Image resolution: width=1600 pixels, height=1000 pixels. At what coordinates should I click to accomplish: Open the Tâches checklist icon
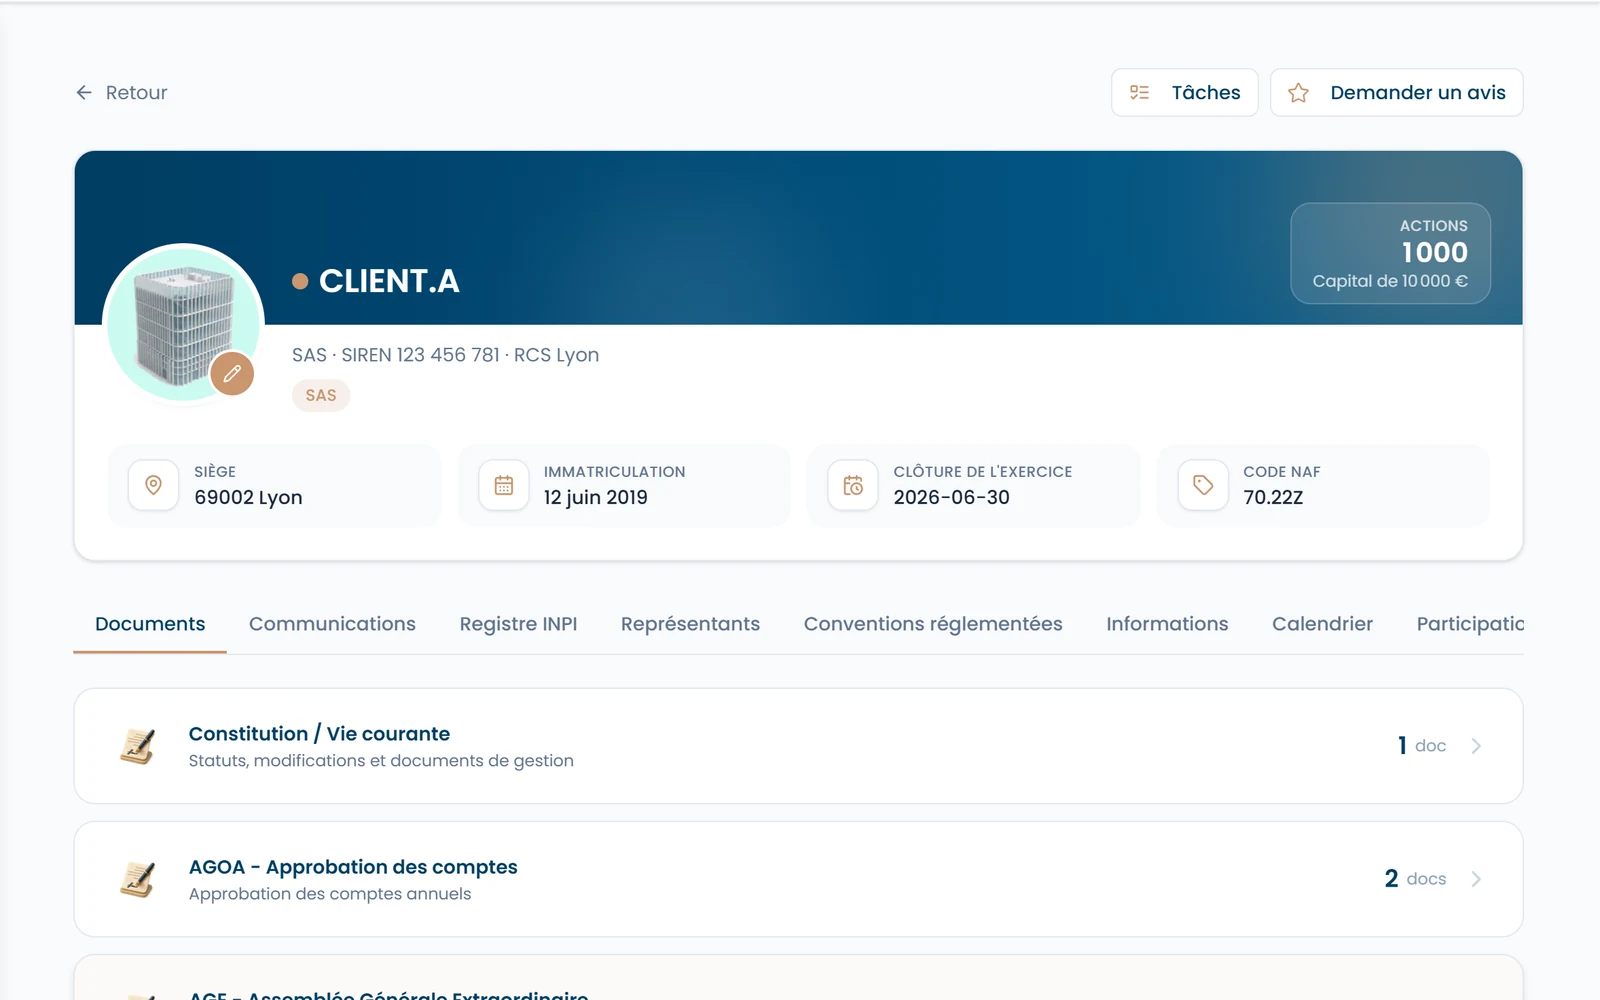(x=1139, y=92)
